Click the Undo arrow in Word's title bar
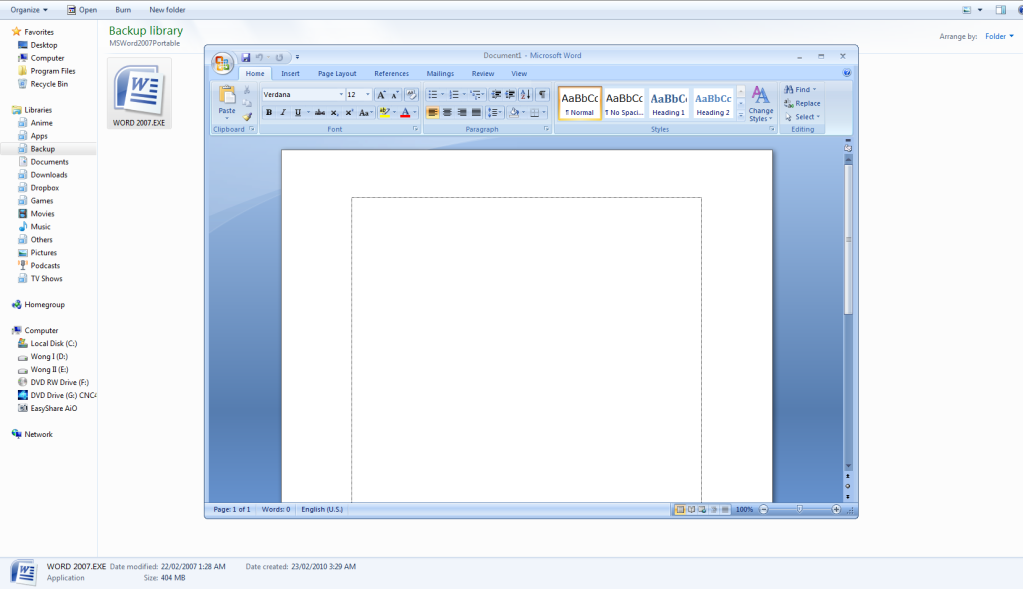This screenshot has height=589, width=1023. pos(259,57)
